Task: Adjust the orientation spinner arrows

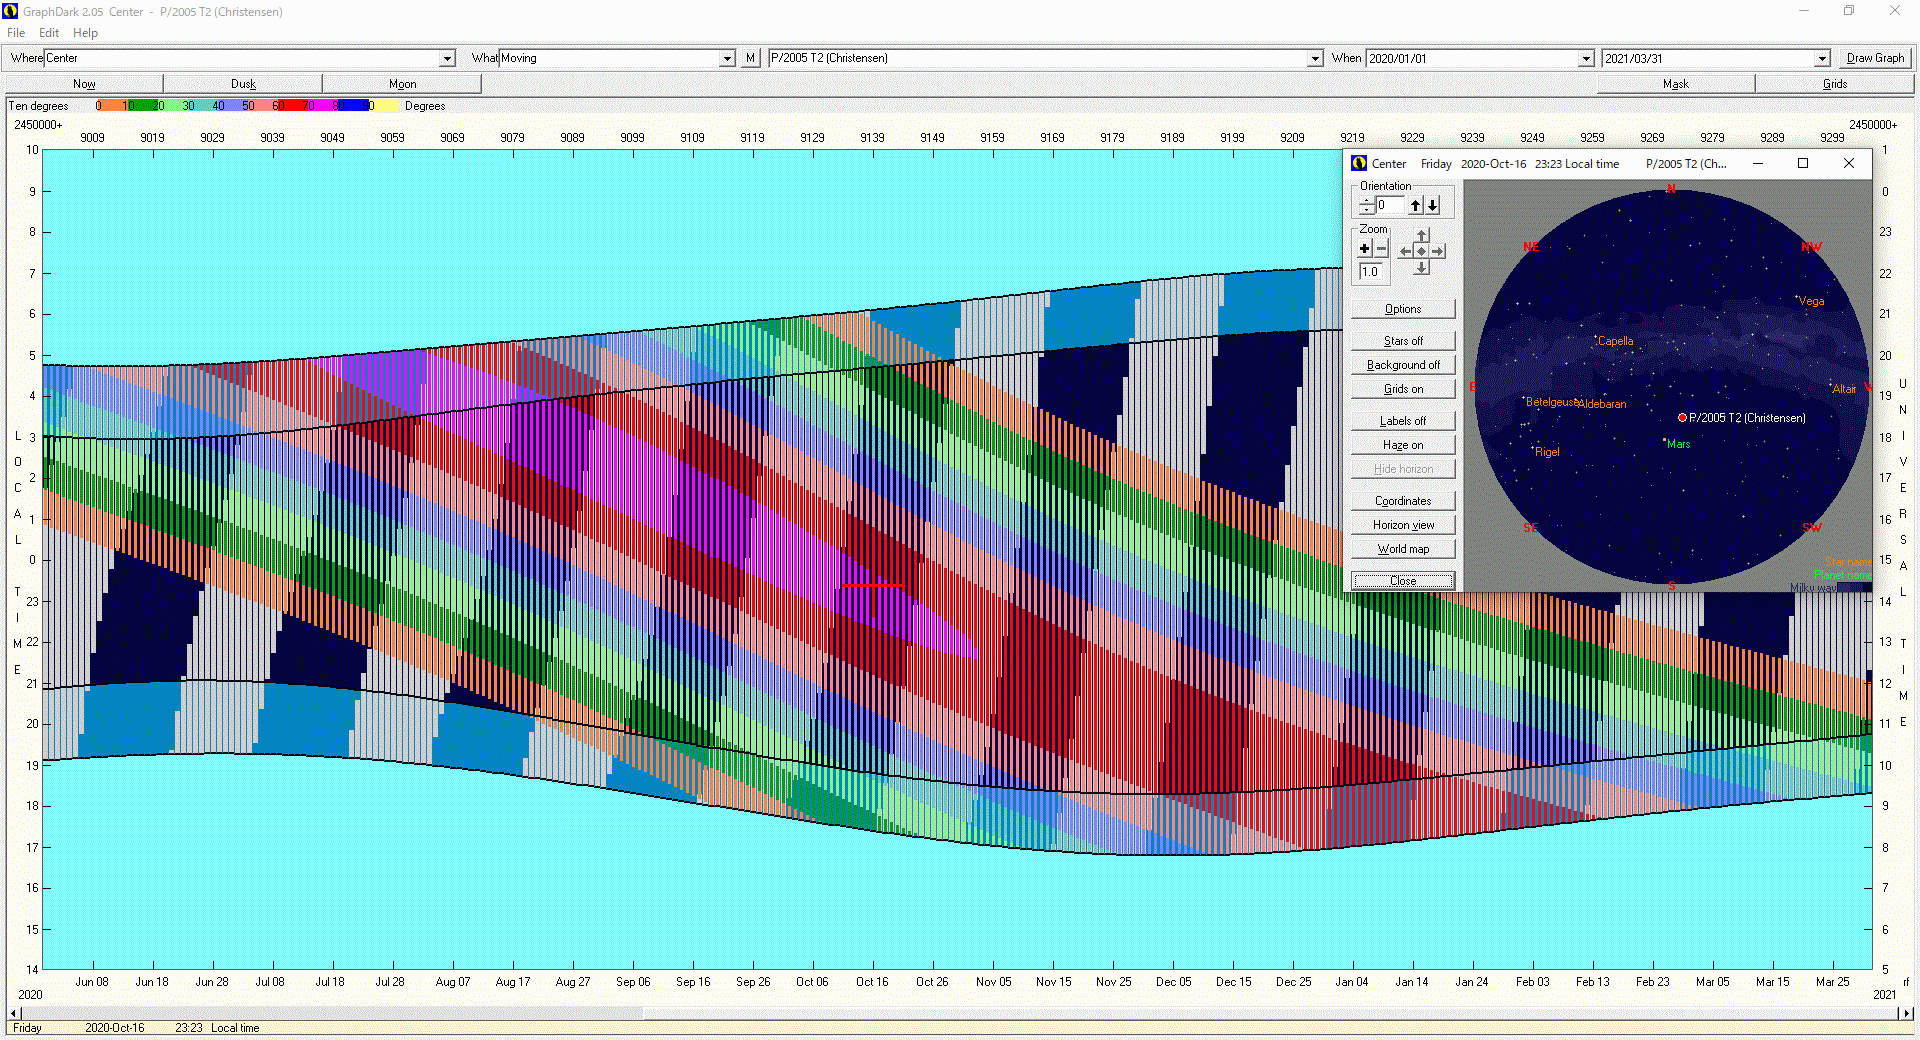Action: click(1367, 205)
